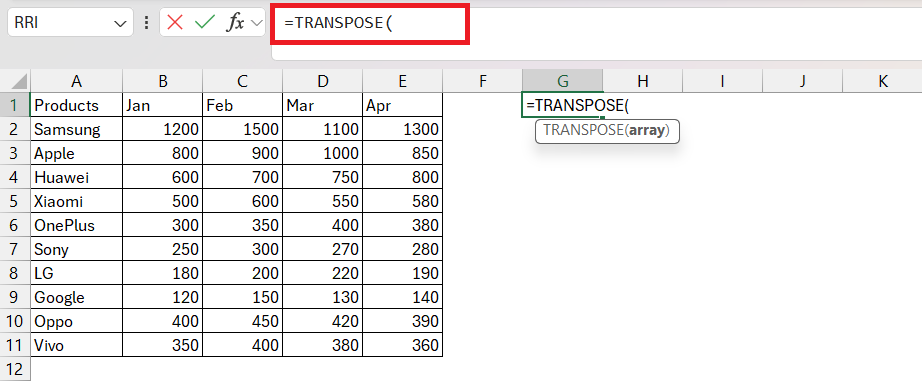Select row 1 header

pyautogui.click(x=15, y=105)
